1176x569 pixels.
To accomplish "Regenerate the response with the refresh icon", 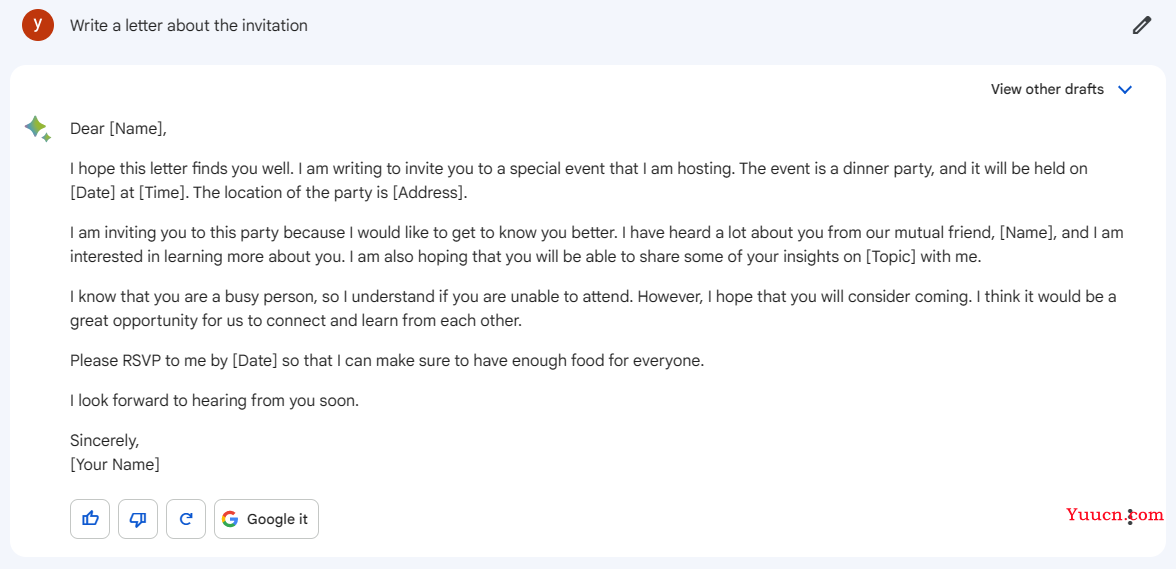I will pyautogui.click(x=186, y=519).
